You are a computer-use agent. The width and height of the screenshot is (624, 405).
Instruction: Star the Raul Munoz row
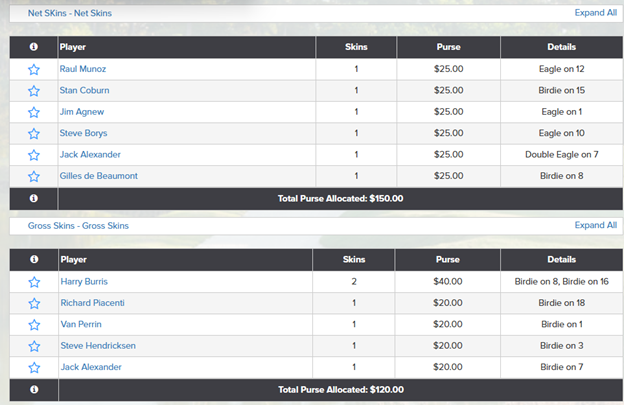34,70
